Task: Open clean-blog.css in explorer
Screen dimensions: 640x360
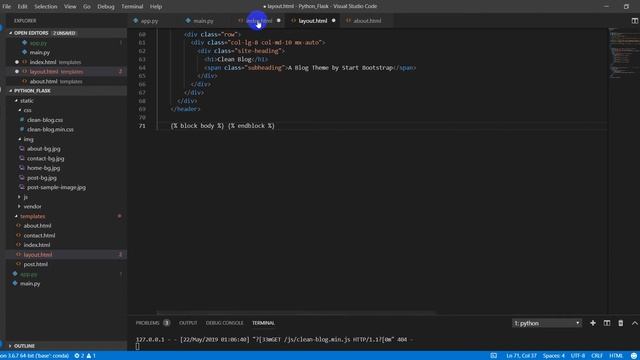Action: tap(45, 120)
